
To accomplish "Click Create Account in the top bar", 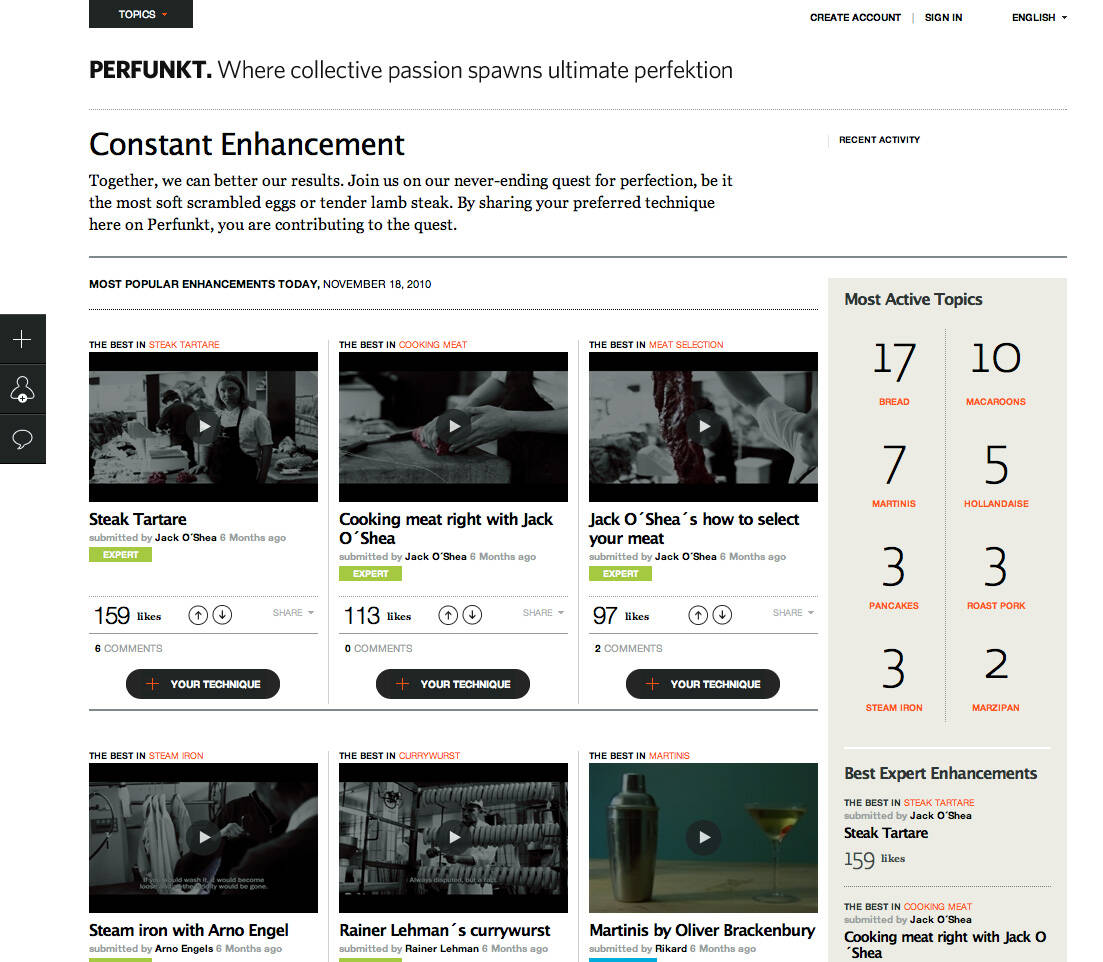I will 855,18.
